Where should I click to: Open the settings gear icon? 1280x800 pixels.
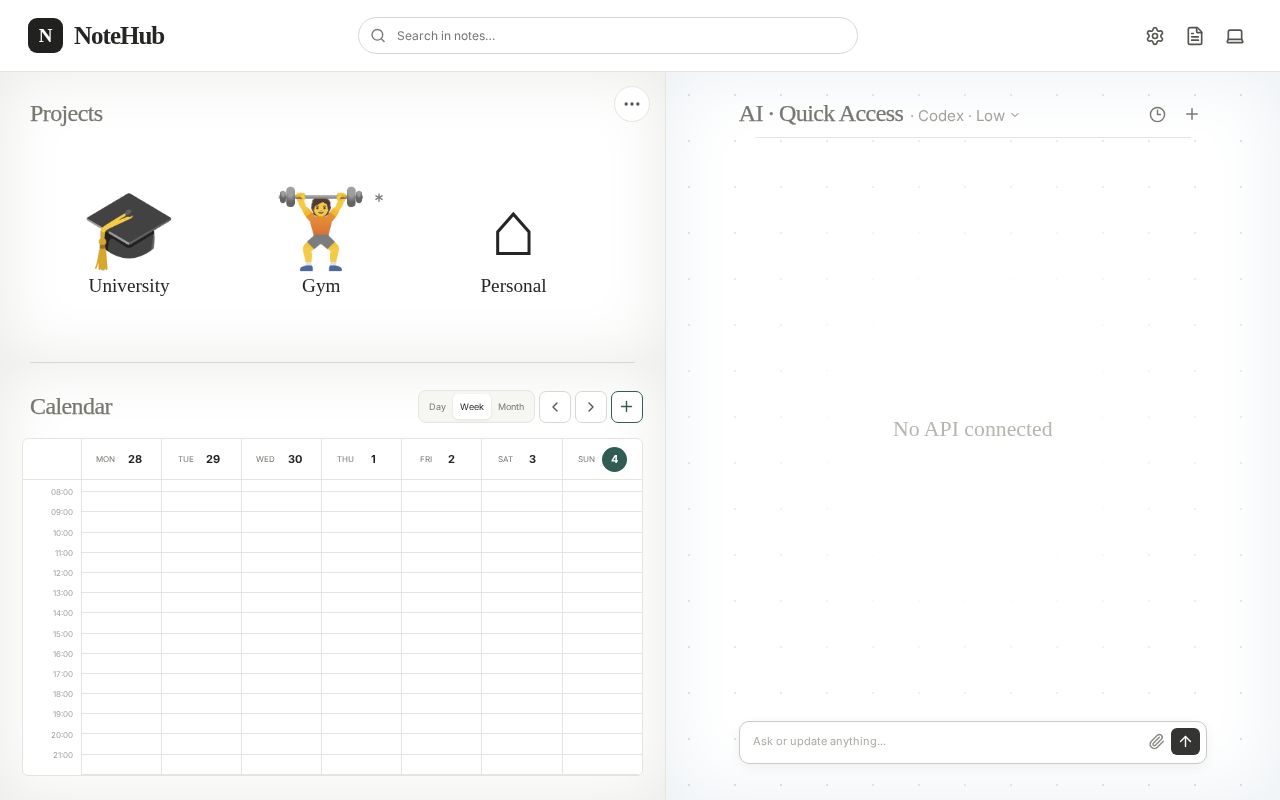point(1155,36)
